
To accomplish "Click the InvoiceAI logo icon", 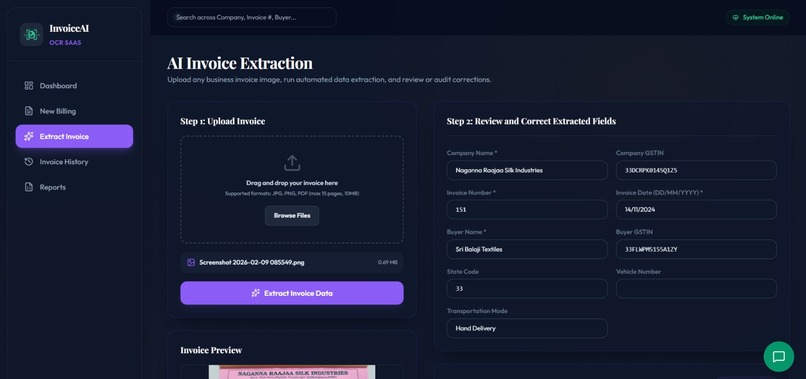I will (x=31, y=34).
